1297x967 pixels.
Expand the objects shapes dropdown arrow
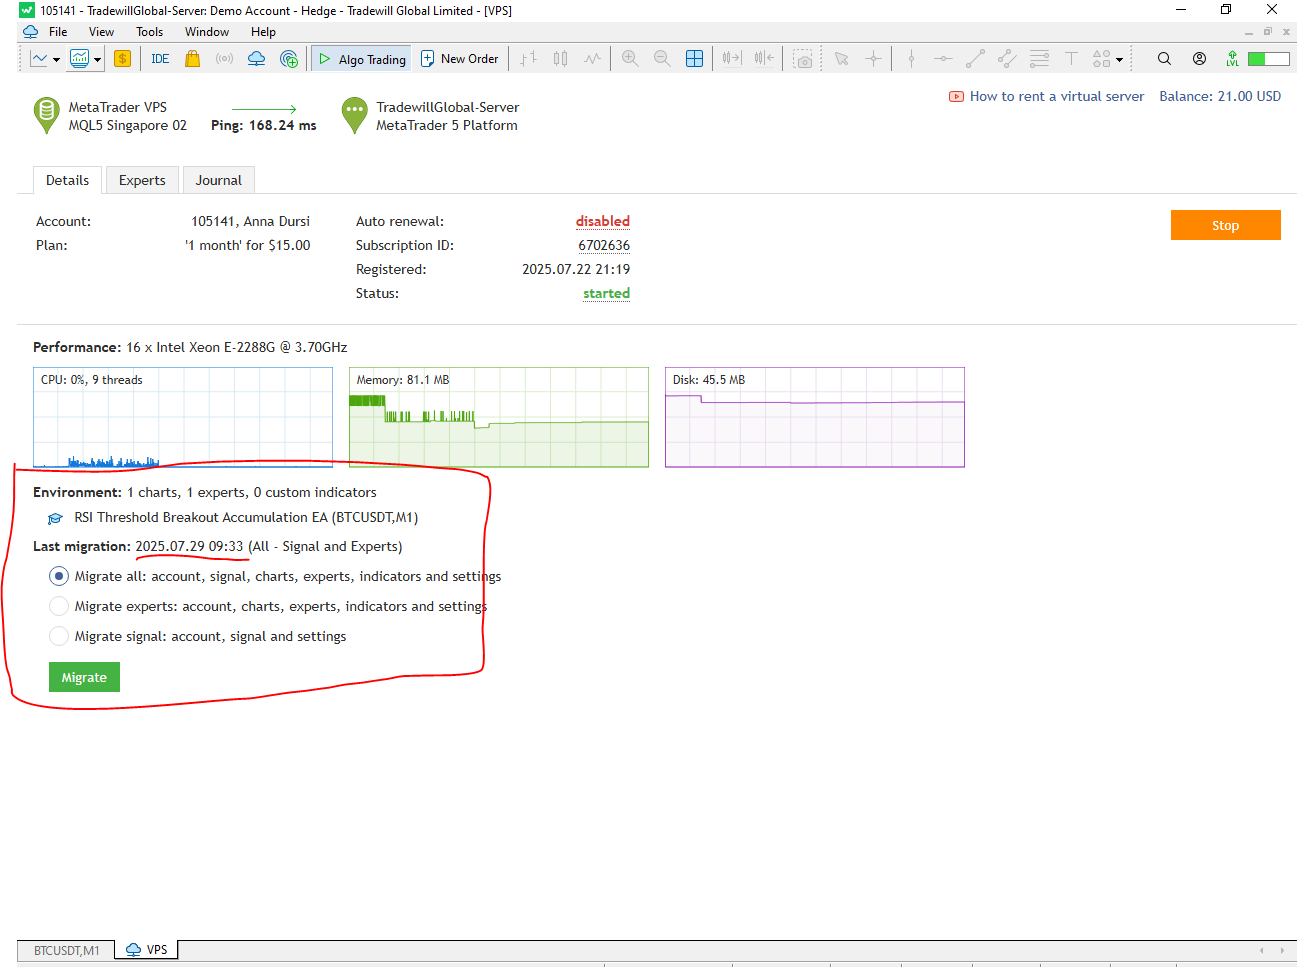click(x=1119, y=60)
